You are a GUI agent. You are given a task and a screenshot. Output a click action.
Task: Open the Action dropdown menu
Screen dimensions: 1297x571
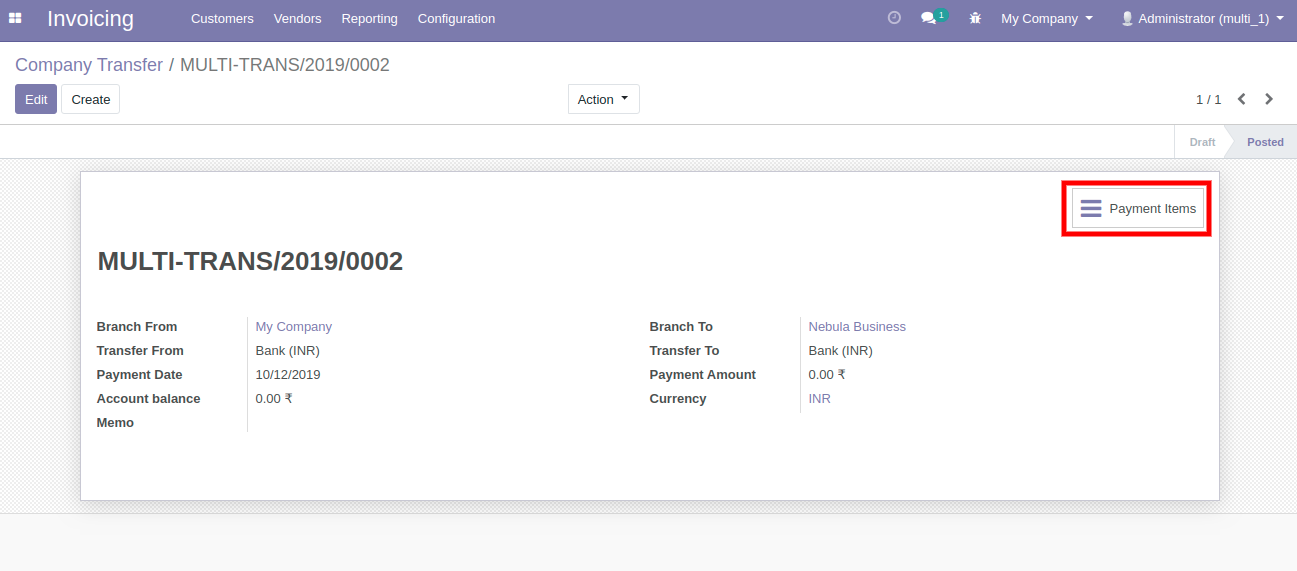point(603,99)
